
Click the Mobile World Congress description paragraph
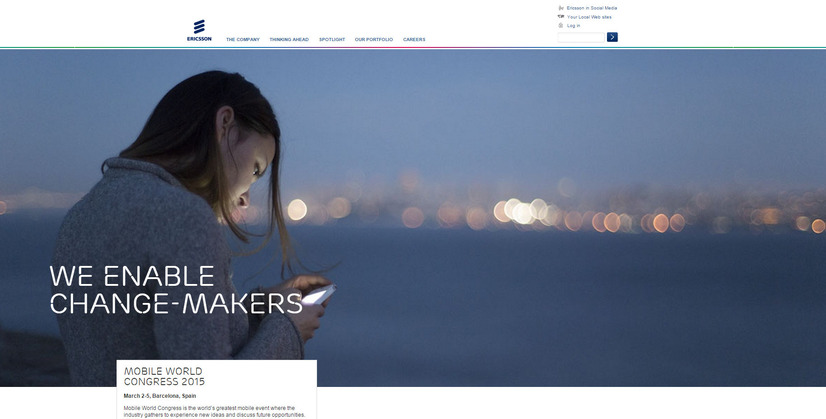click(x=214, y=411)
